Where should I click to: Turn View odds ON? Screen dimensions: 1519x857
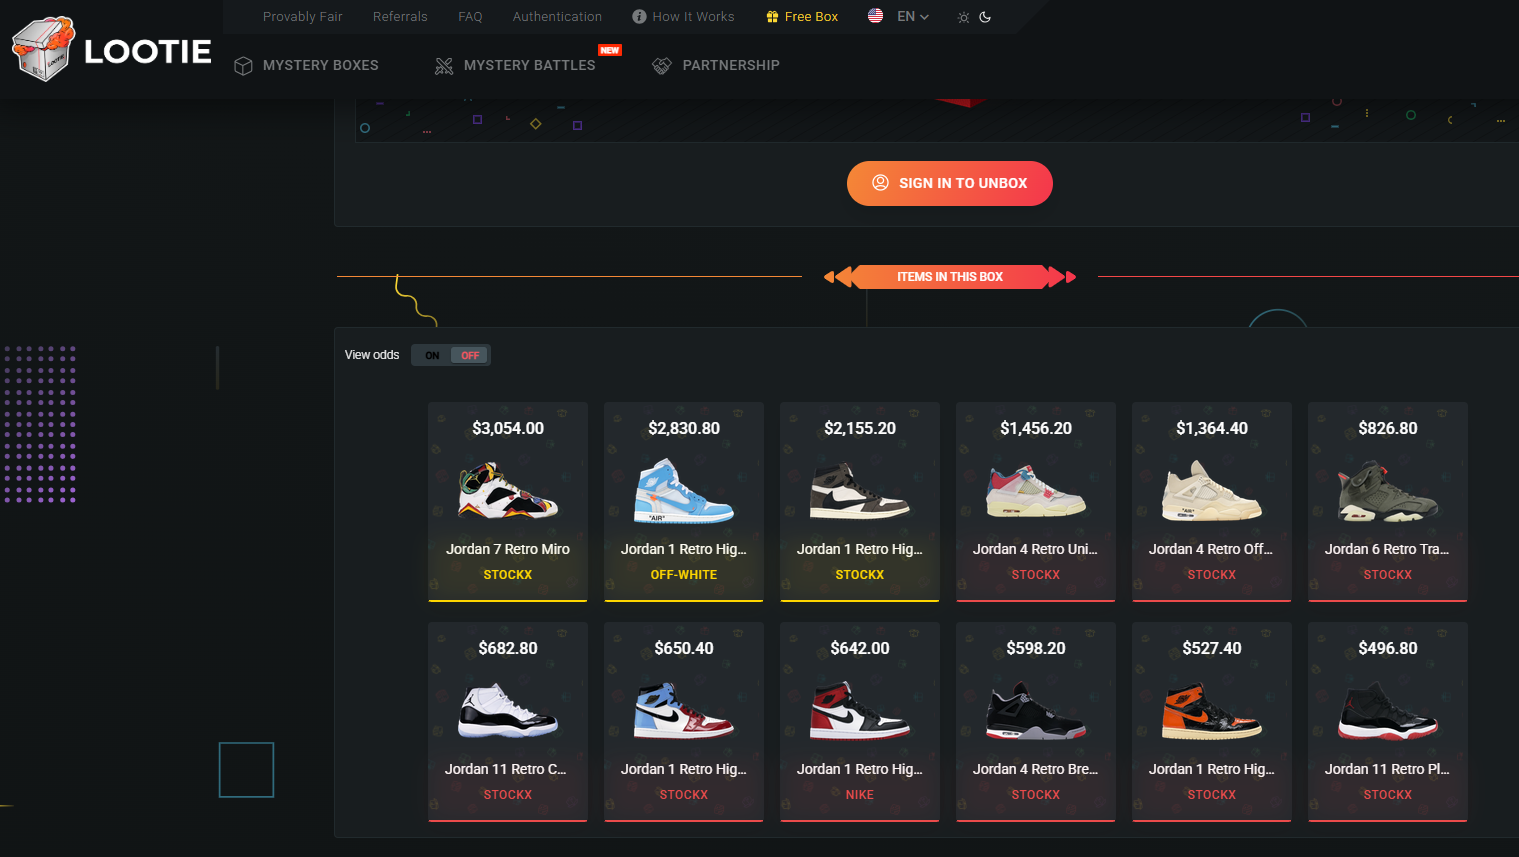coord(432,355)
